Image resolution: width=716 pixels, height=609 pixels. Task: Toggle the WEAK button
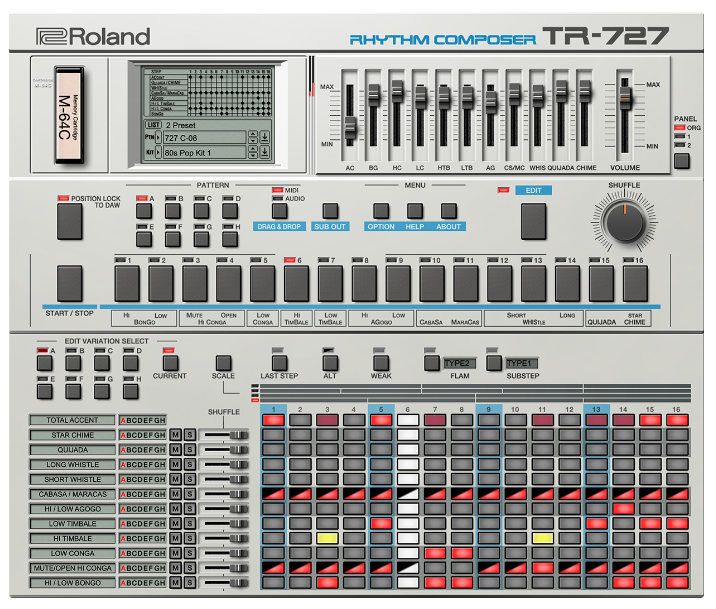coord(381,363)
